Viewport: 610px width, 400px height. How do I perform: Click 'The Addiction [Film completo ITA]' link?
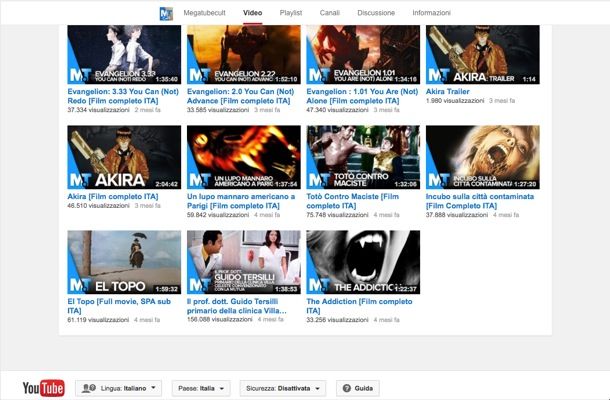coord(359,306)
